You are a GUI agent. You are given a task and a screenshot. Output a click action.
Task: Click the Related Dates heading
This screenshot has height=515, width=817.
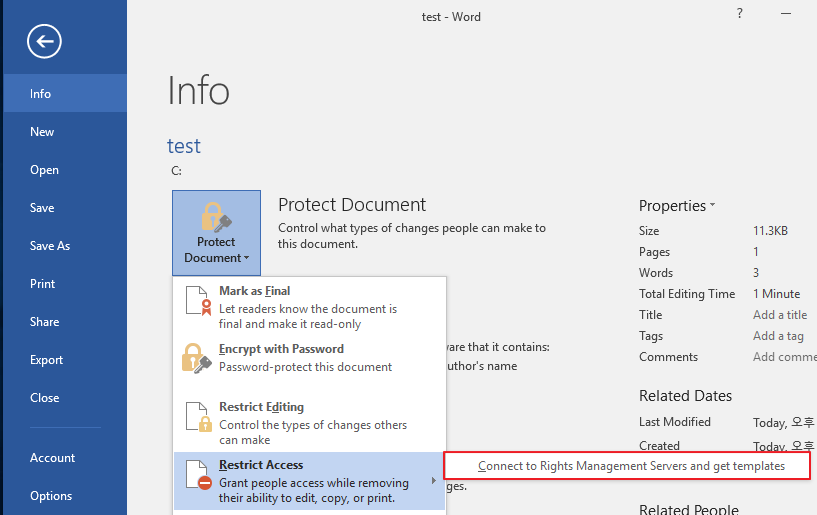tap(685, 396)
